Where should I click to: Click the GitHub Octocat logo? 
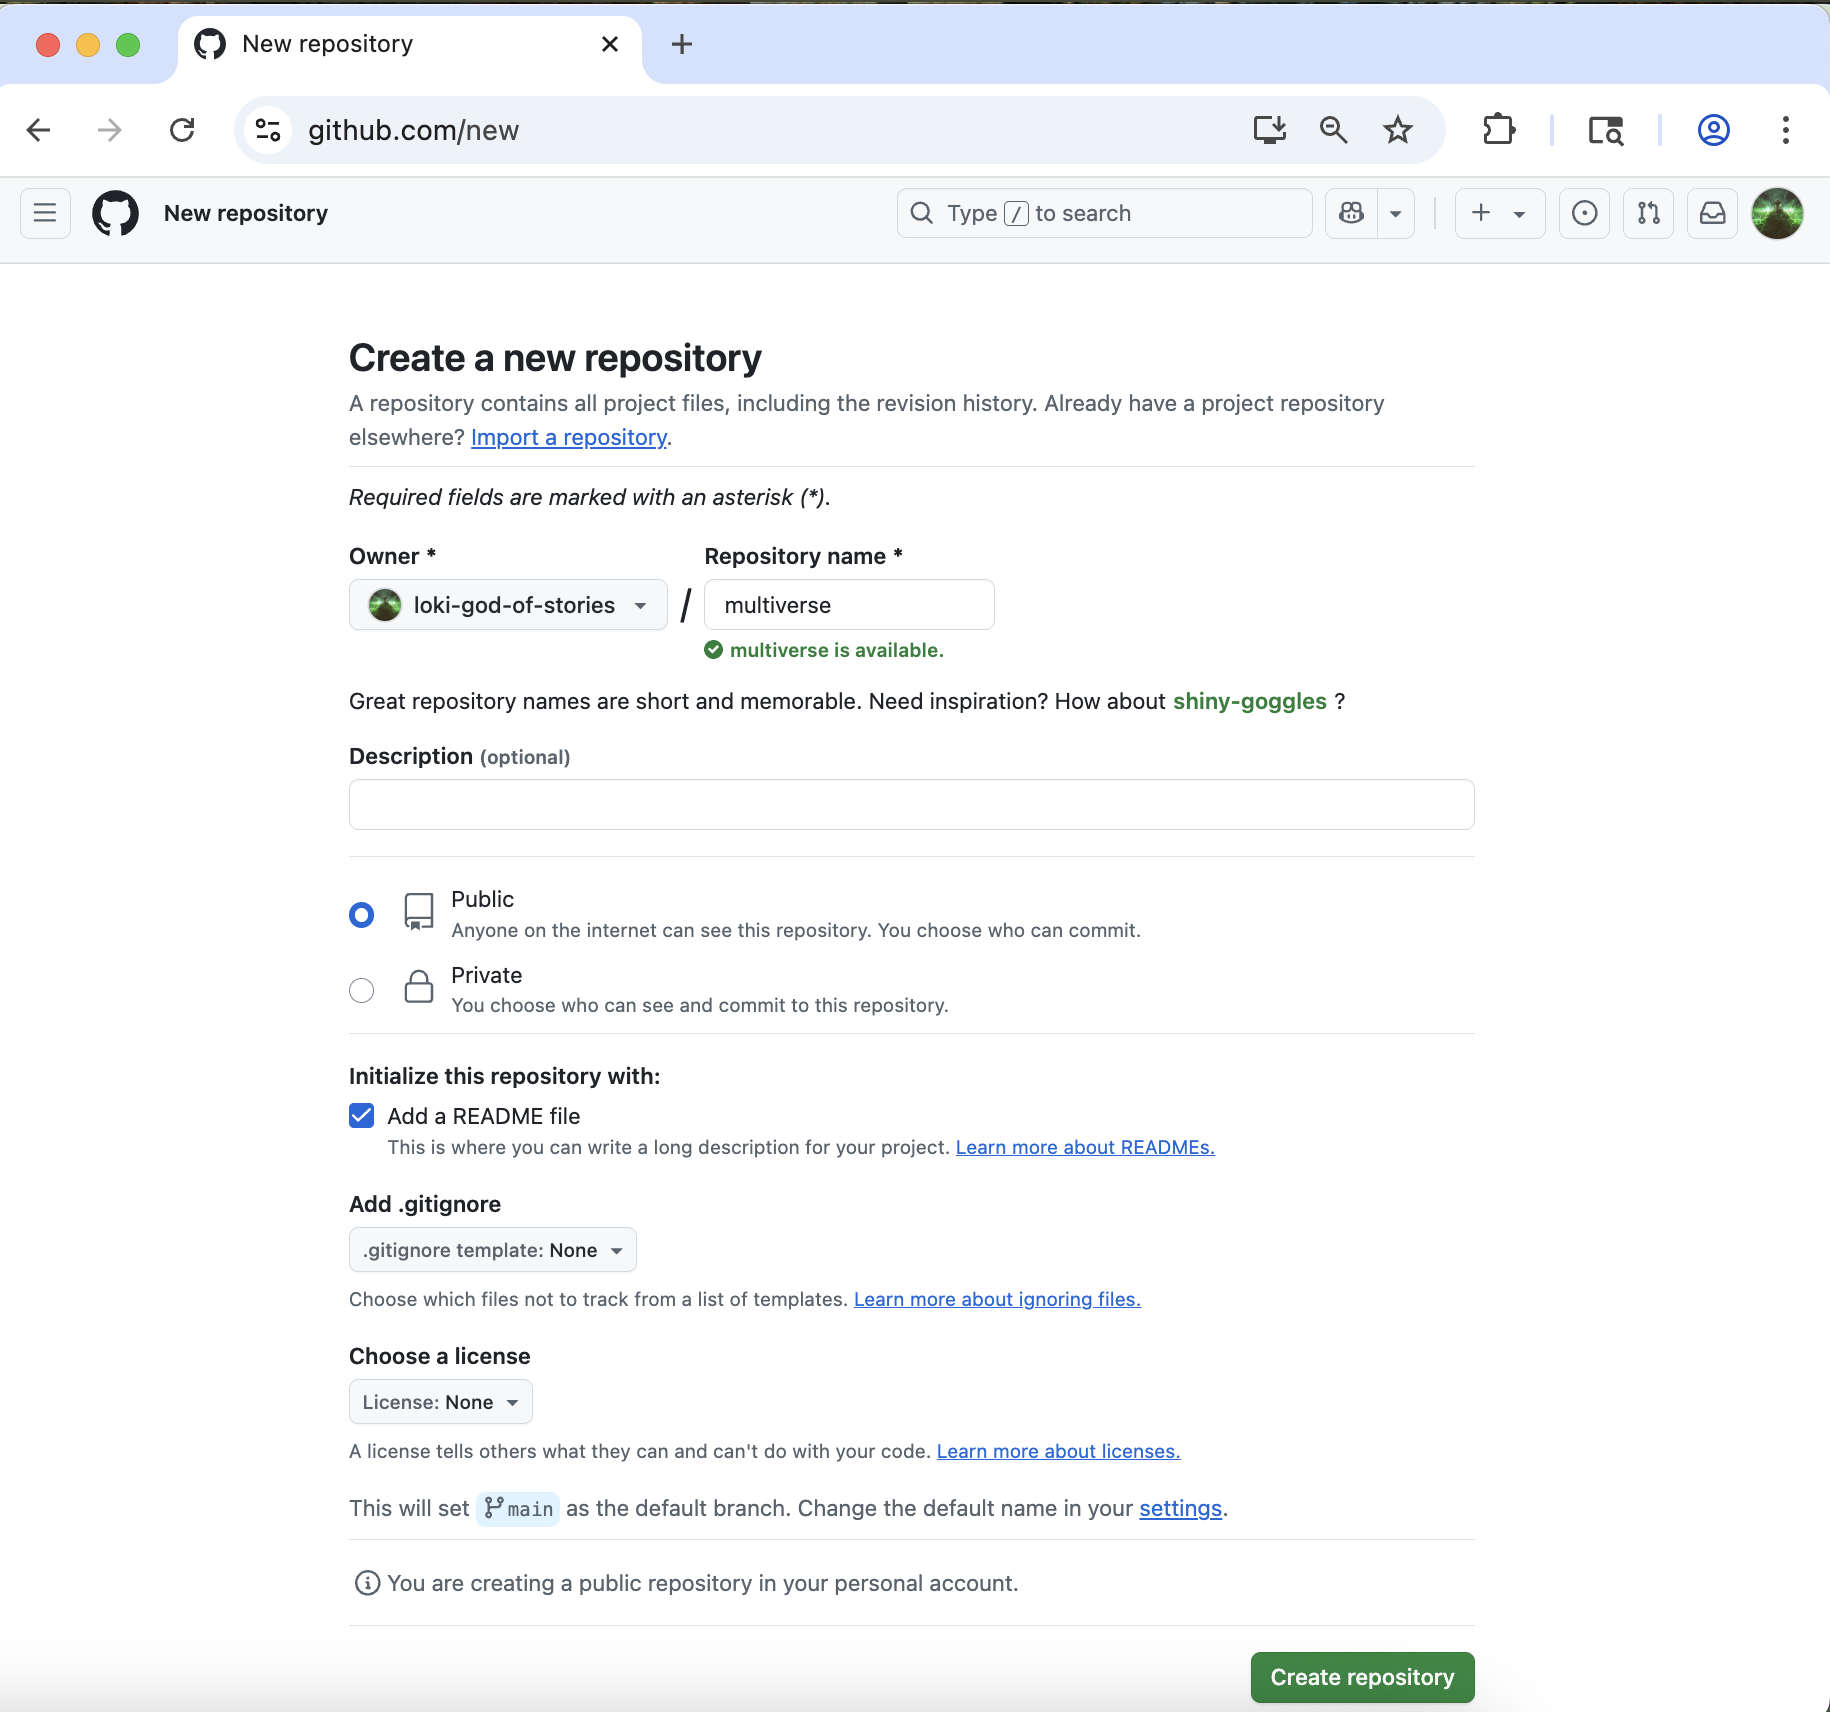pos(116,213)
